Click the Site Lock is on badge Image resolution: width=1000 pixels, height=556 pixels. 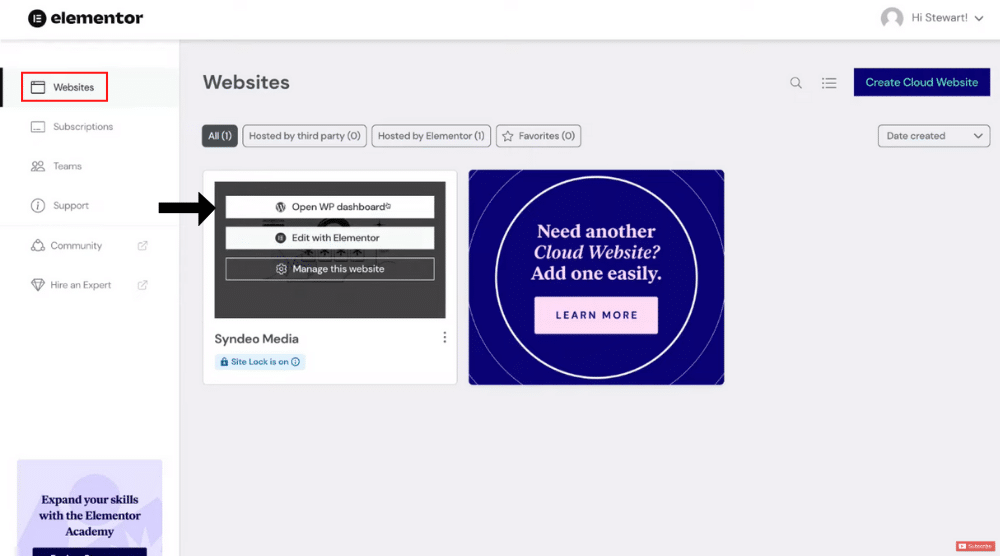pyautogui.click(x=260, y=362)
